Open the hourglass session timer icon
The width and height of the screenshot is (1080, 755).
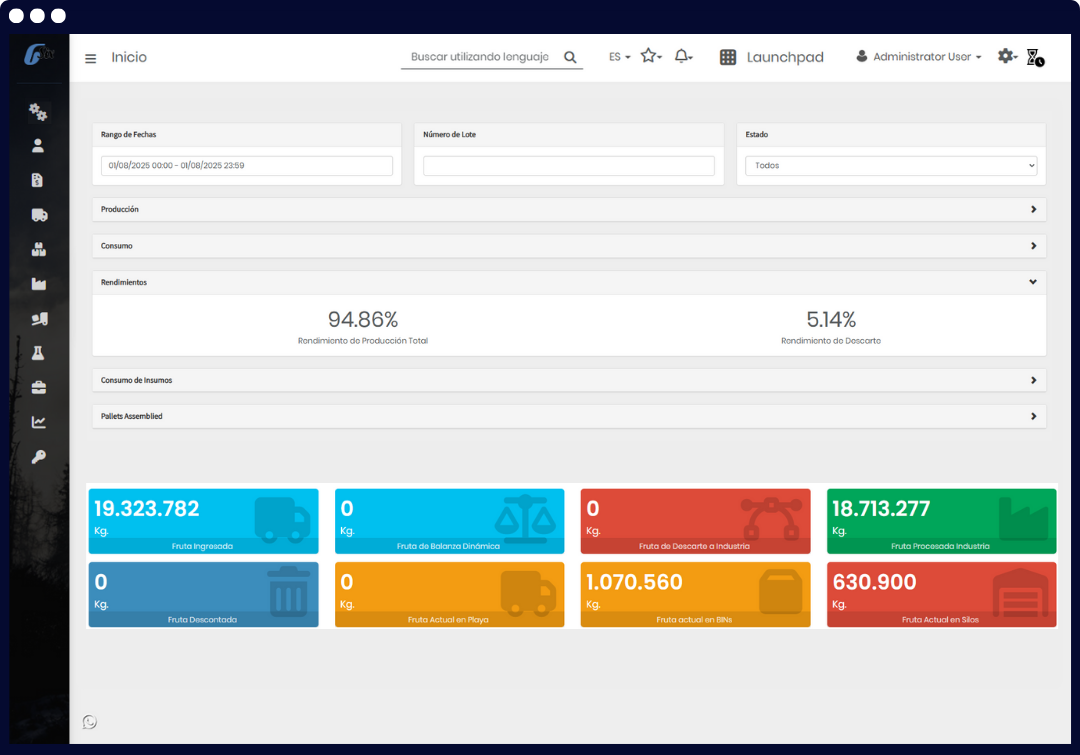click(x=1036, y=58)
